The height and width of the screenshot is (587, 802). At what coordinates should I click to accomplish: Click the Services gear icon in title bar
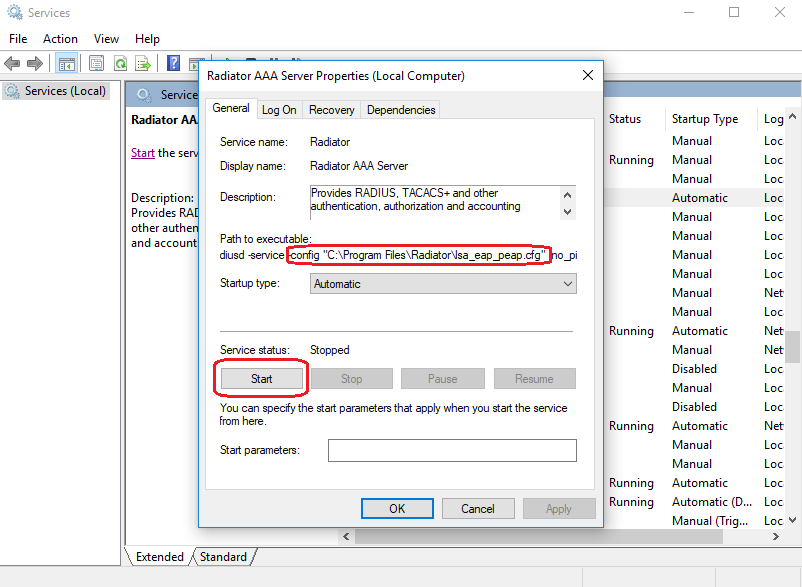coord(15,12)
